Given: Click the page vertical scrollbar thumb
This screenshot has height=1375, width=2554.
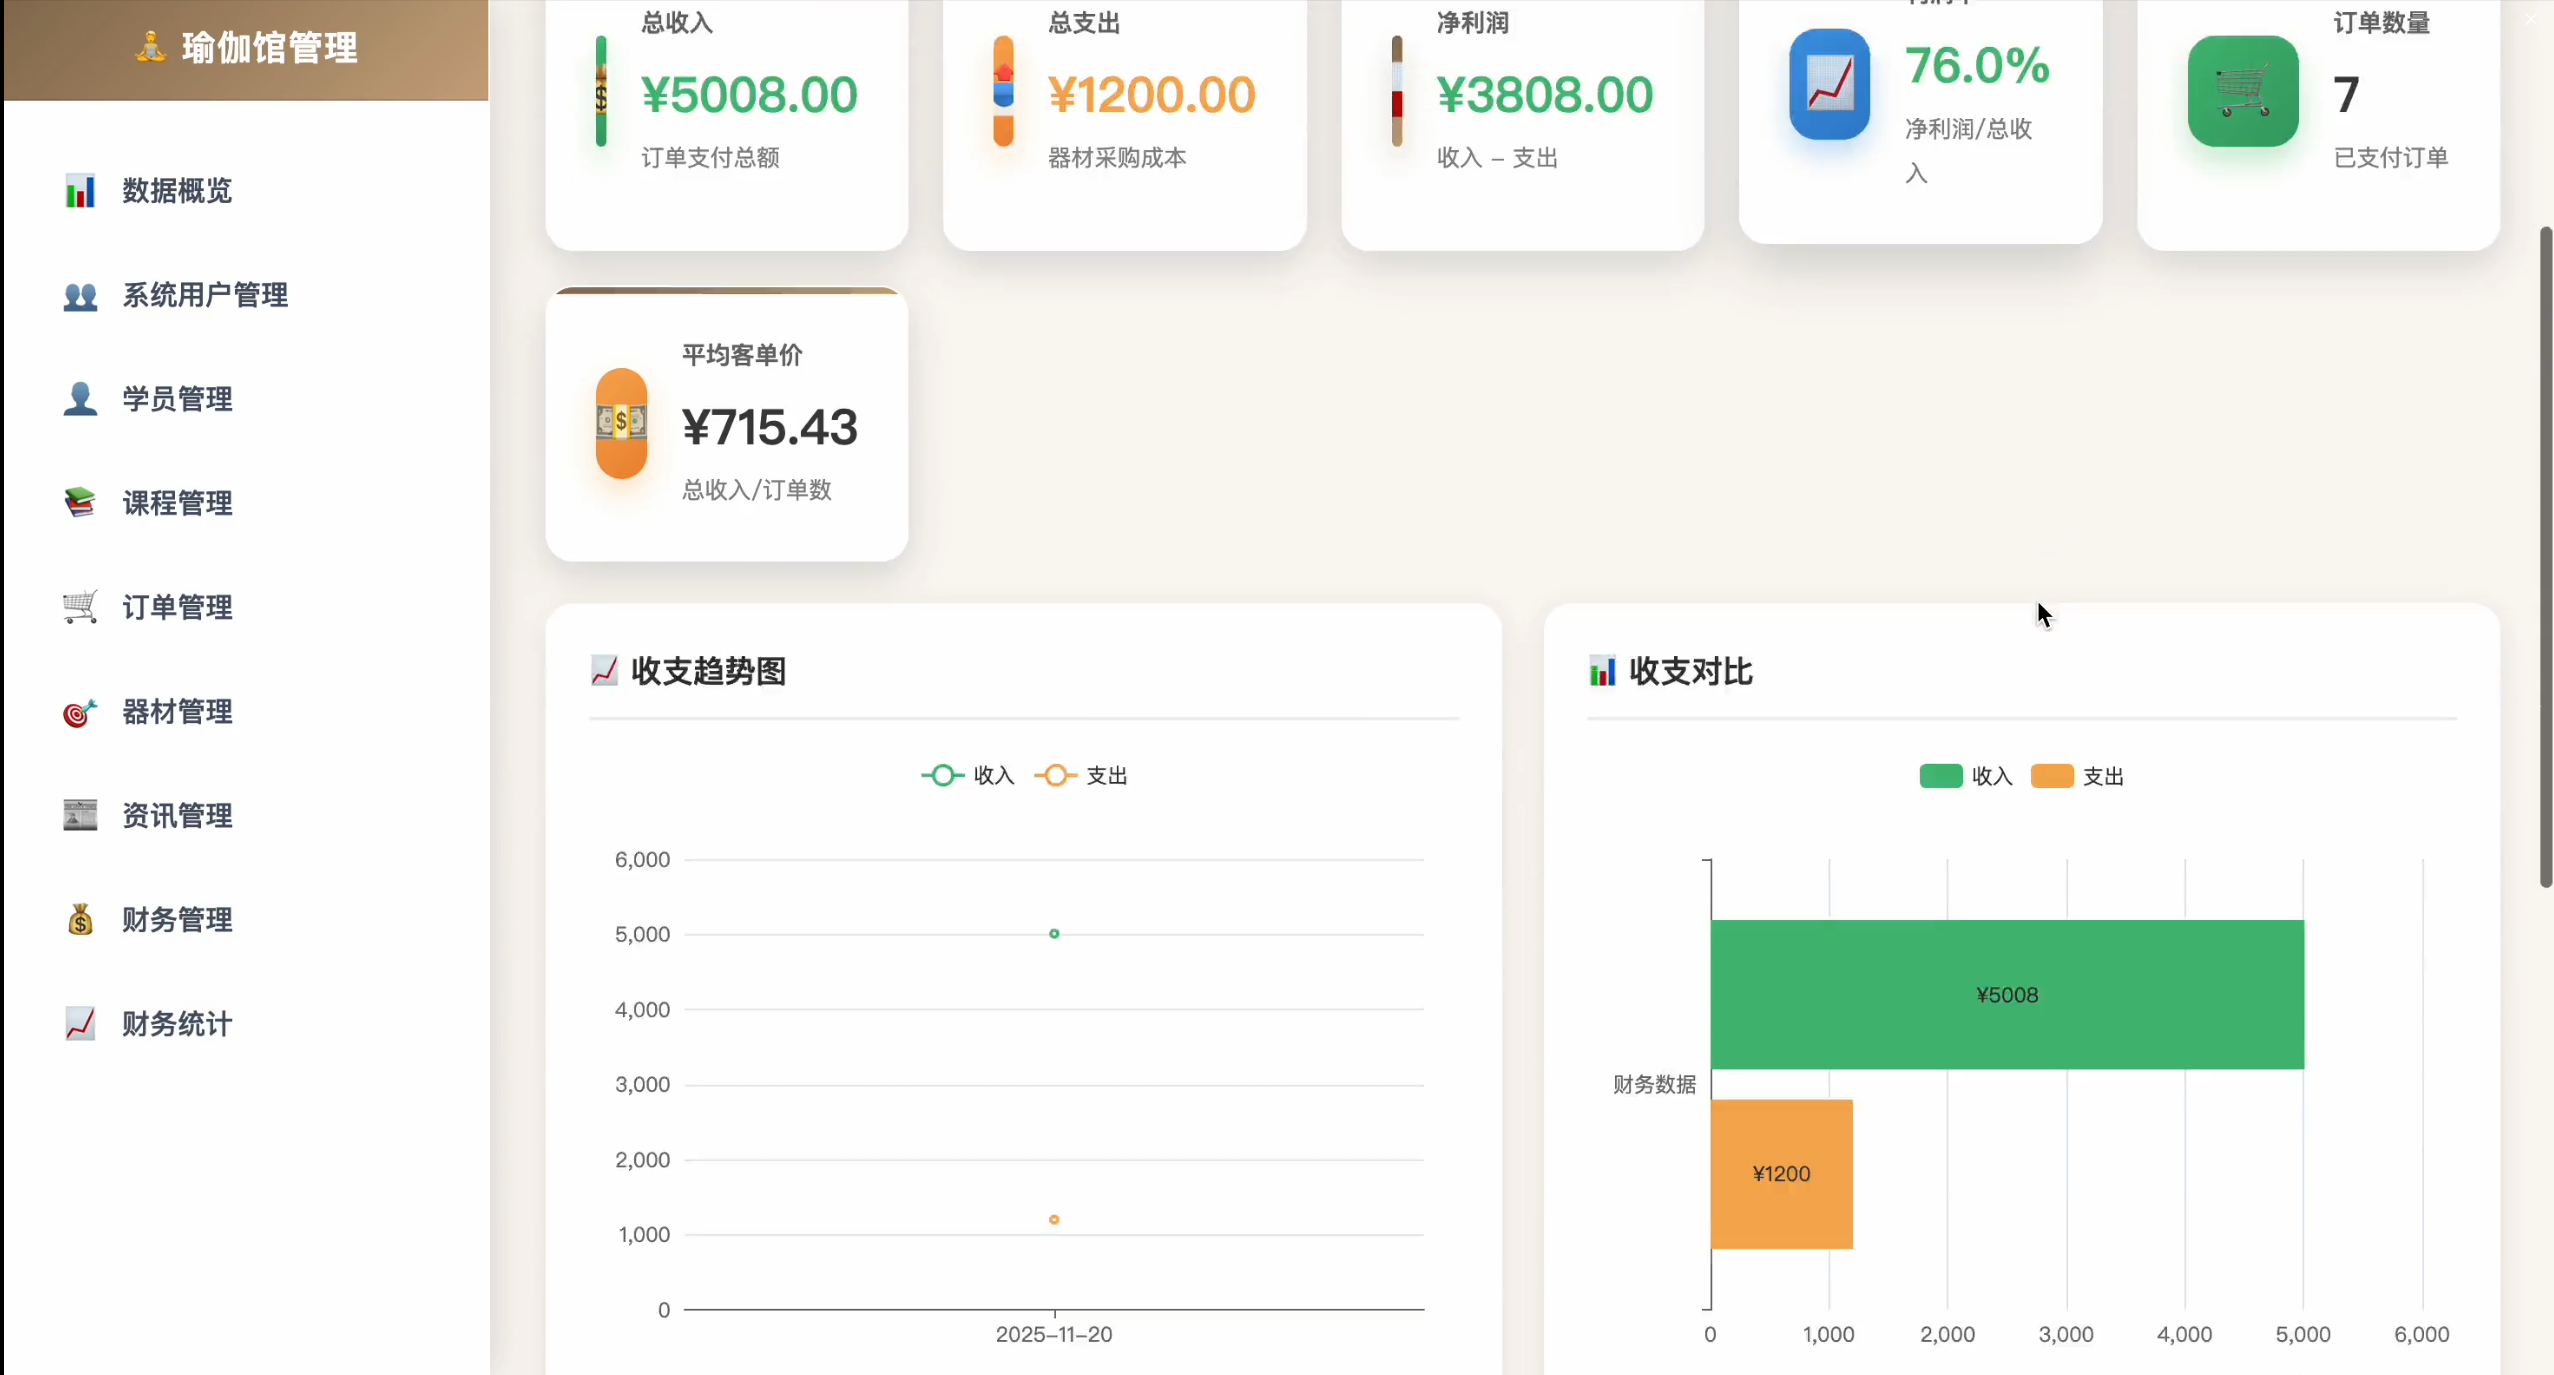Looking at the screenshot, I should (2545, 555).
